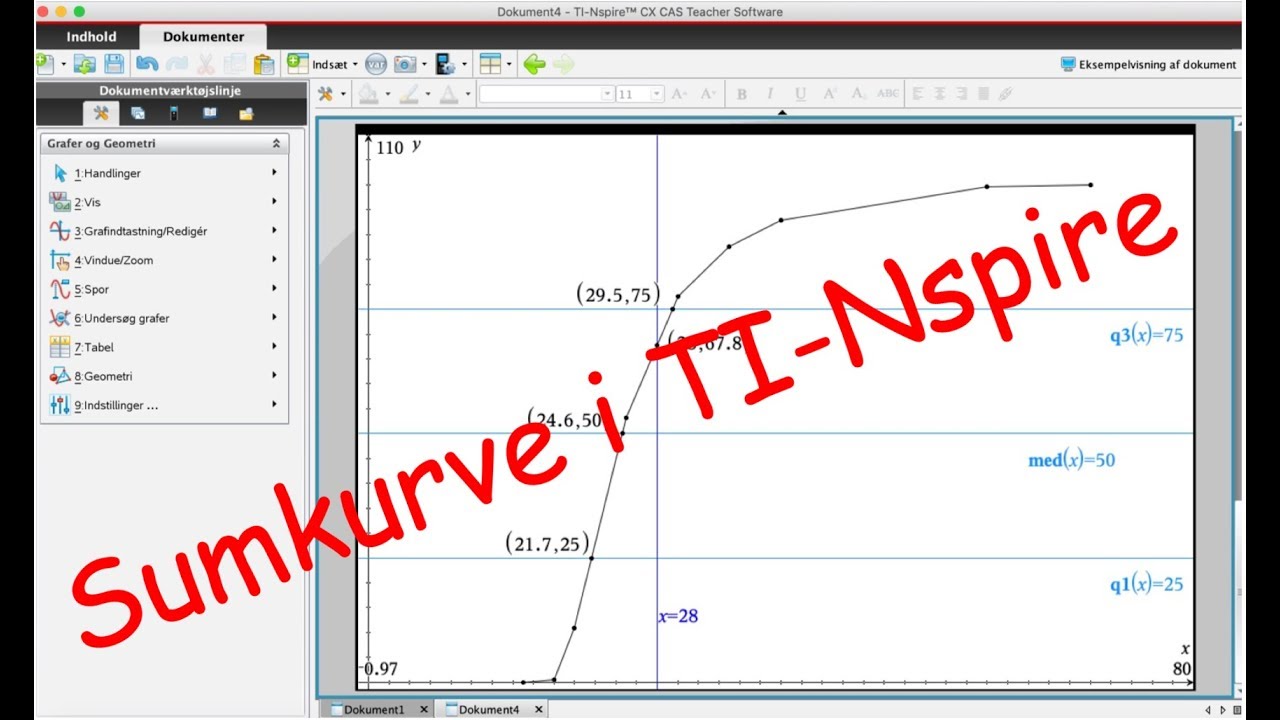The height and width of the screenshot is (720, 1280).
Task: Open the fill color bucket picker
Action: point(369,93)
